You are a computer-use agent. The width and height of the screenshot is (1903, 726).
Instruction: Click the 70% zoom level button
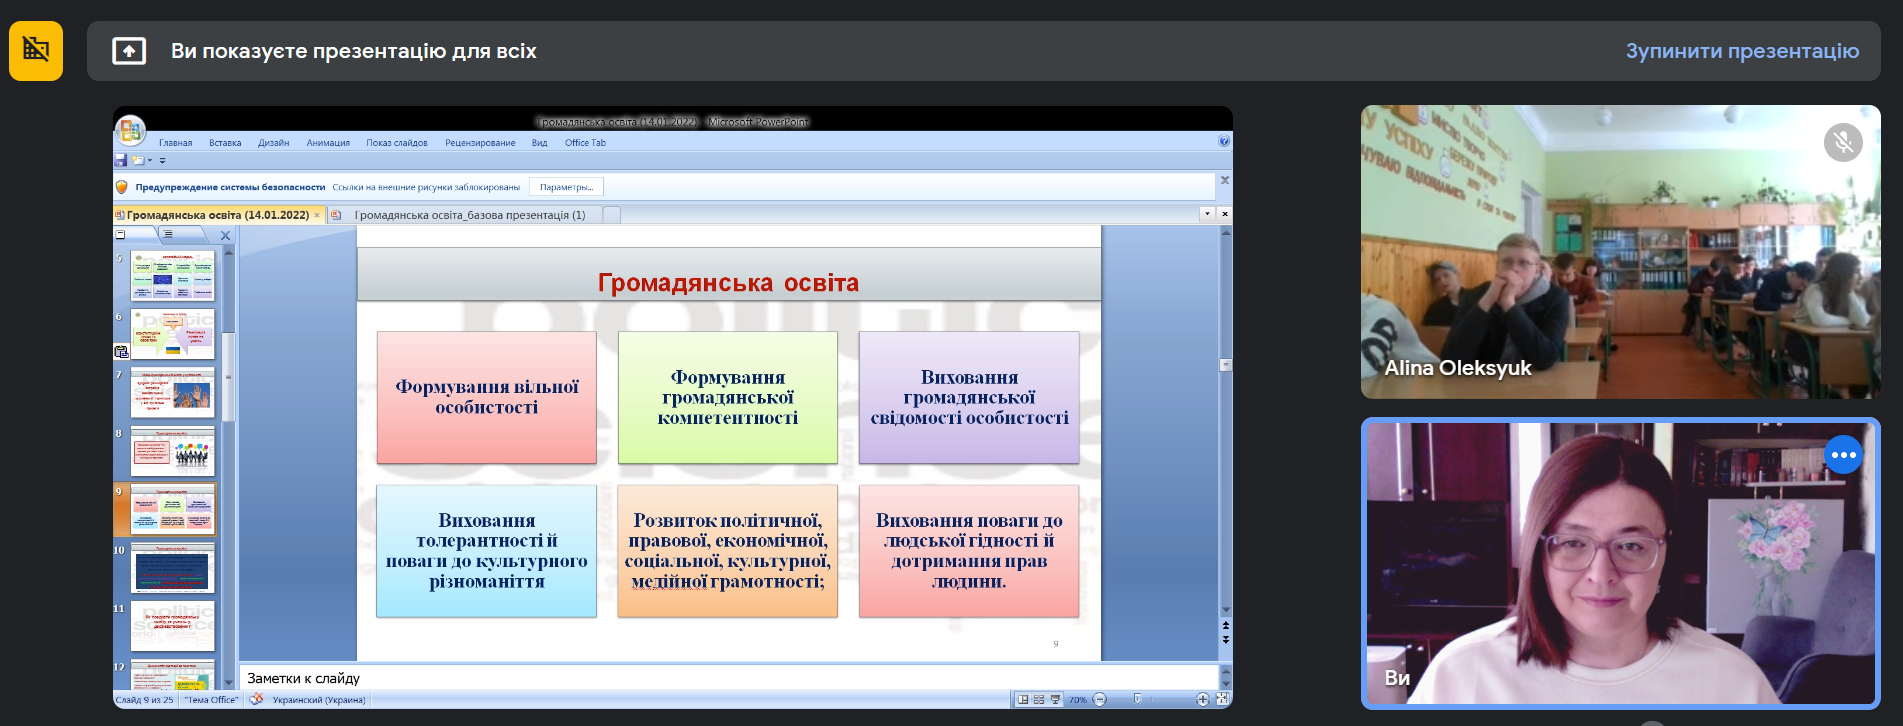pyautogui.click(x=1078, y=700)
